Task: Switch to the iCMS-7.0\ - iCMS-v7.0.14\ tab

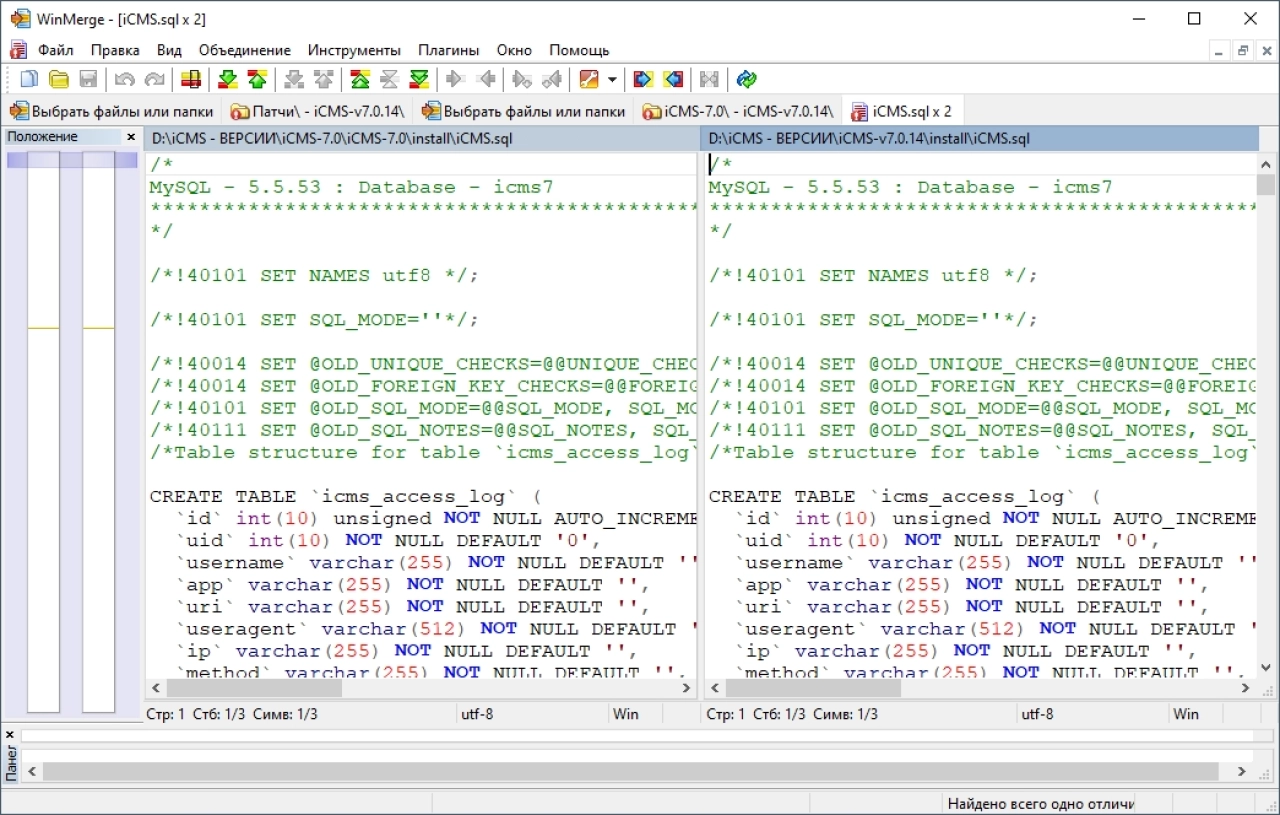Action: coord(739,111)
